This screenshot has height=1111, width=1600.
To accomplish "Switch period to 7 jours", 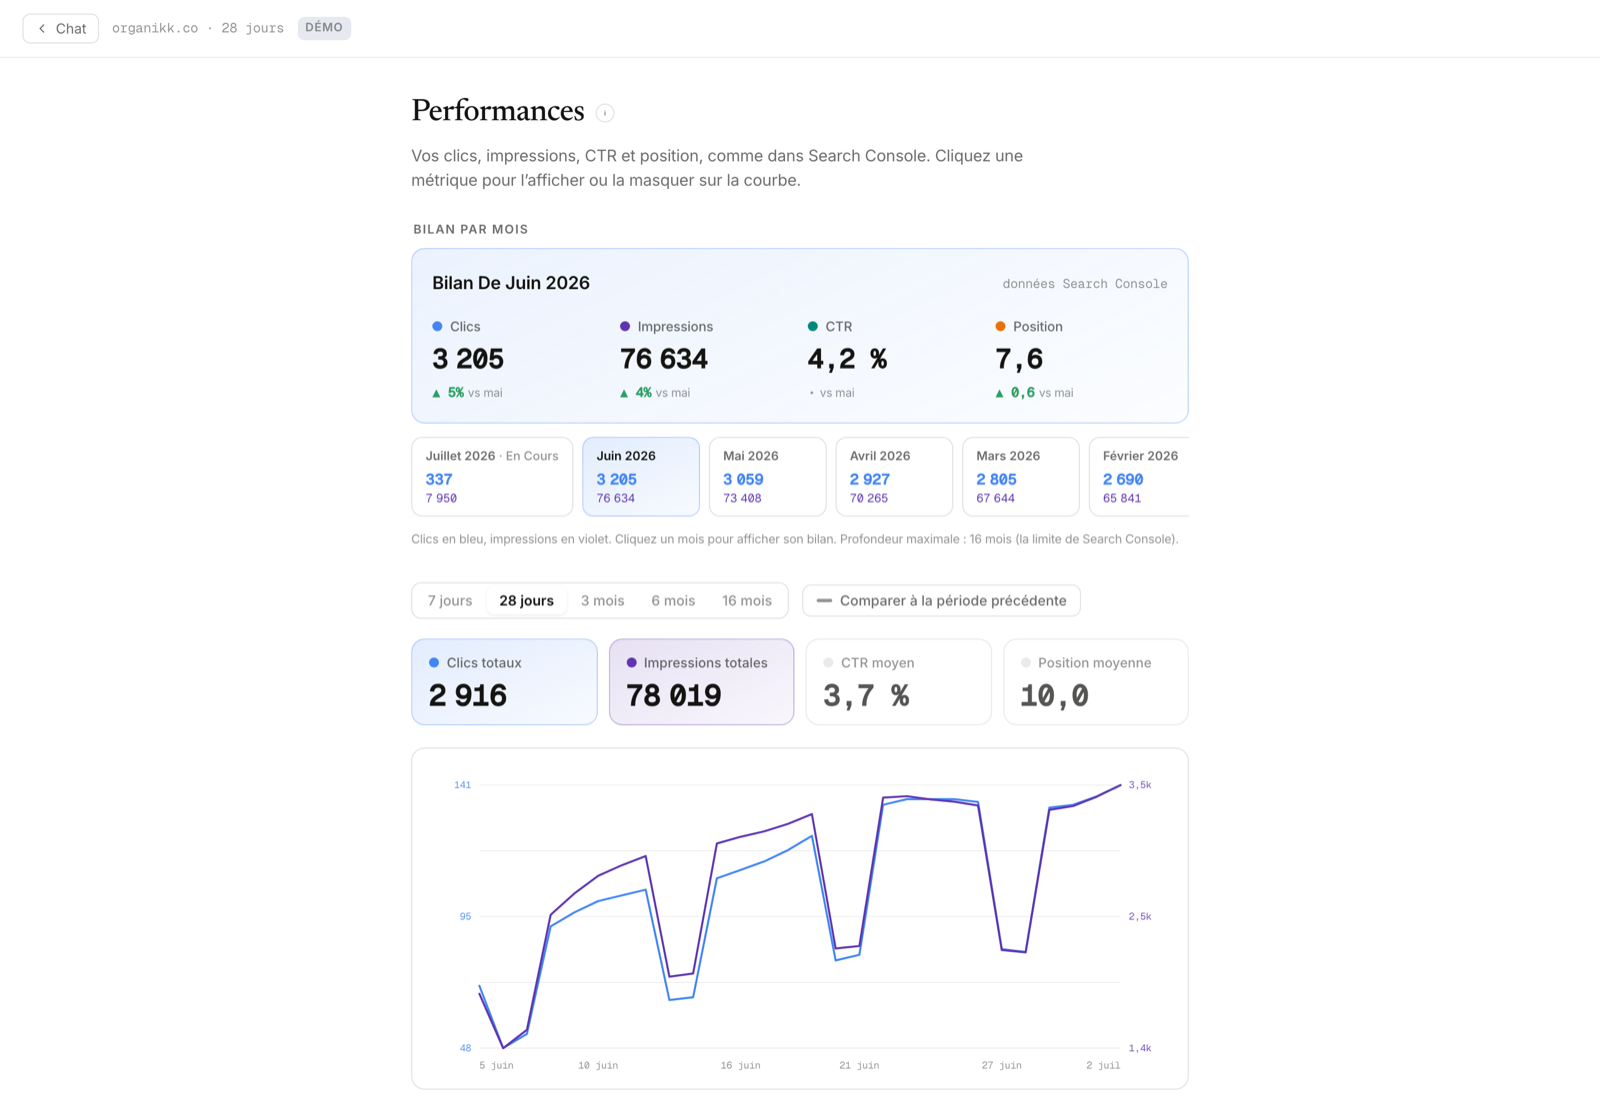I will pyautogui.click(x=450, y=601).
